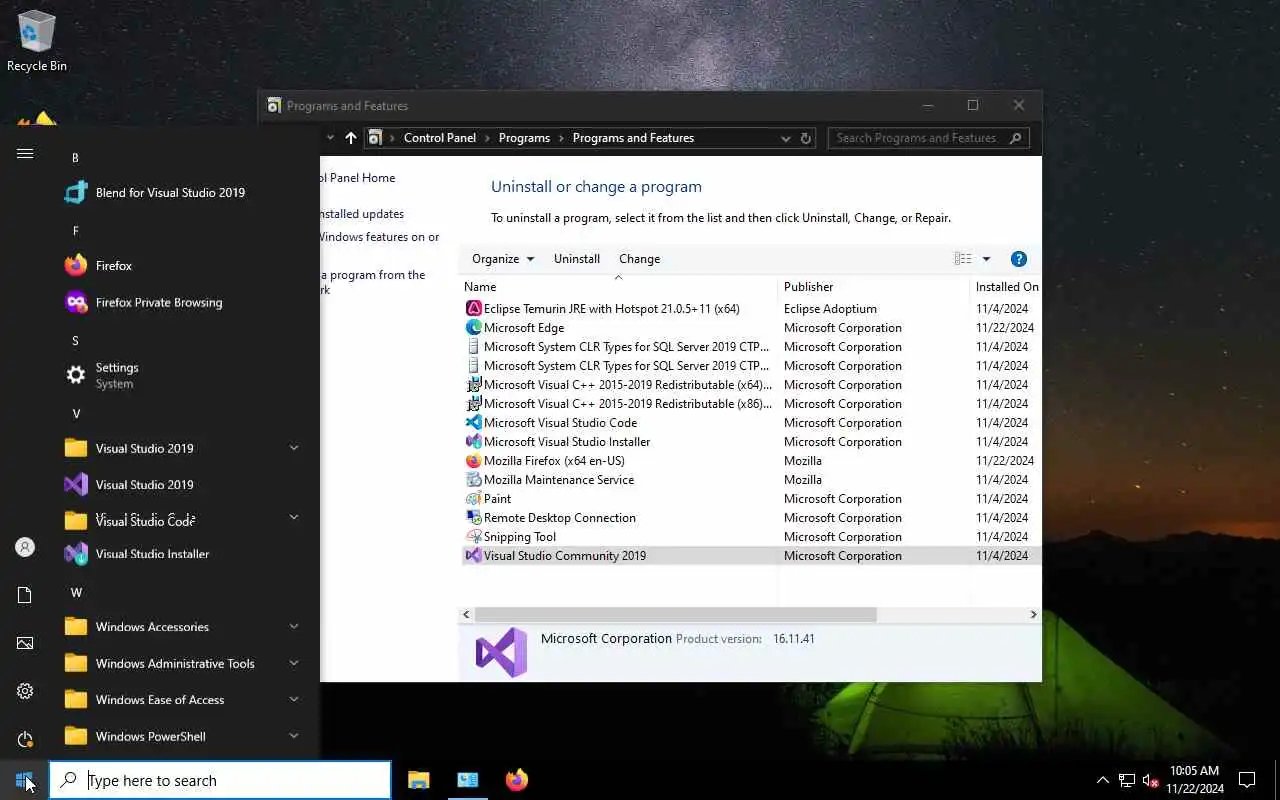The height and width of the screenshot is (800, 1280).
Task: Open Control Panel Home link
Action: tap(358, 178)
